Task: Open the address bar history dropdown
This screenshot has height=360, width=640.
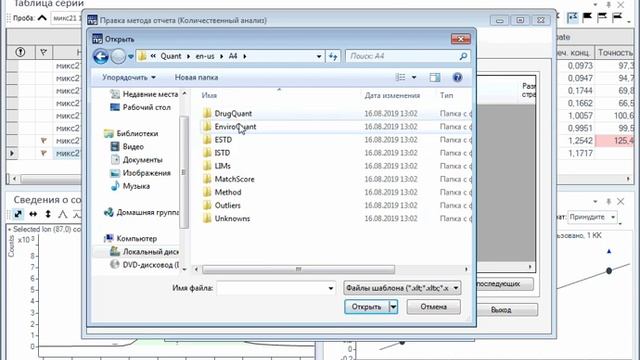Action: (x=319, y=56)
